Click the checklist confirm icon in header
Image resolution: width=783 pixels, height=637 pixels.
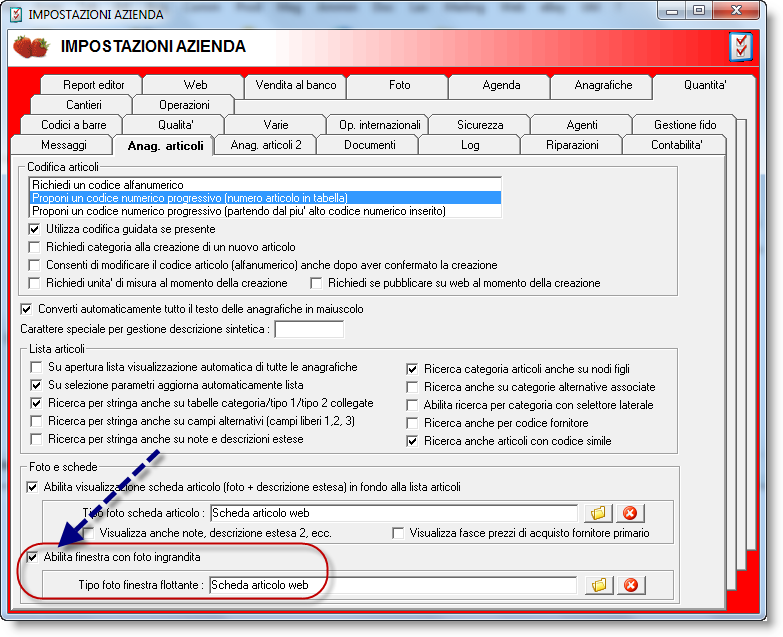click(x=740, y=47)
